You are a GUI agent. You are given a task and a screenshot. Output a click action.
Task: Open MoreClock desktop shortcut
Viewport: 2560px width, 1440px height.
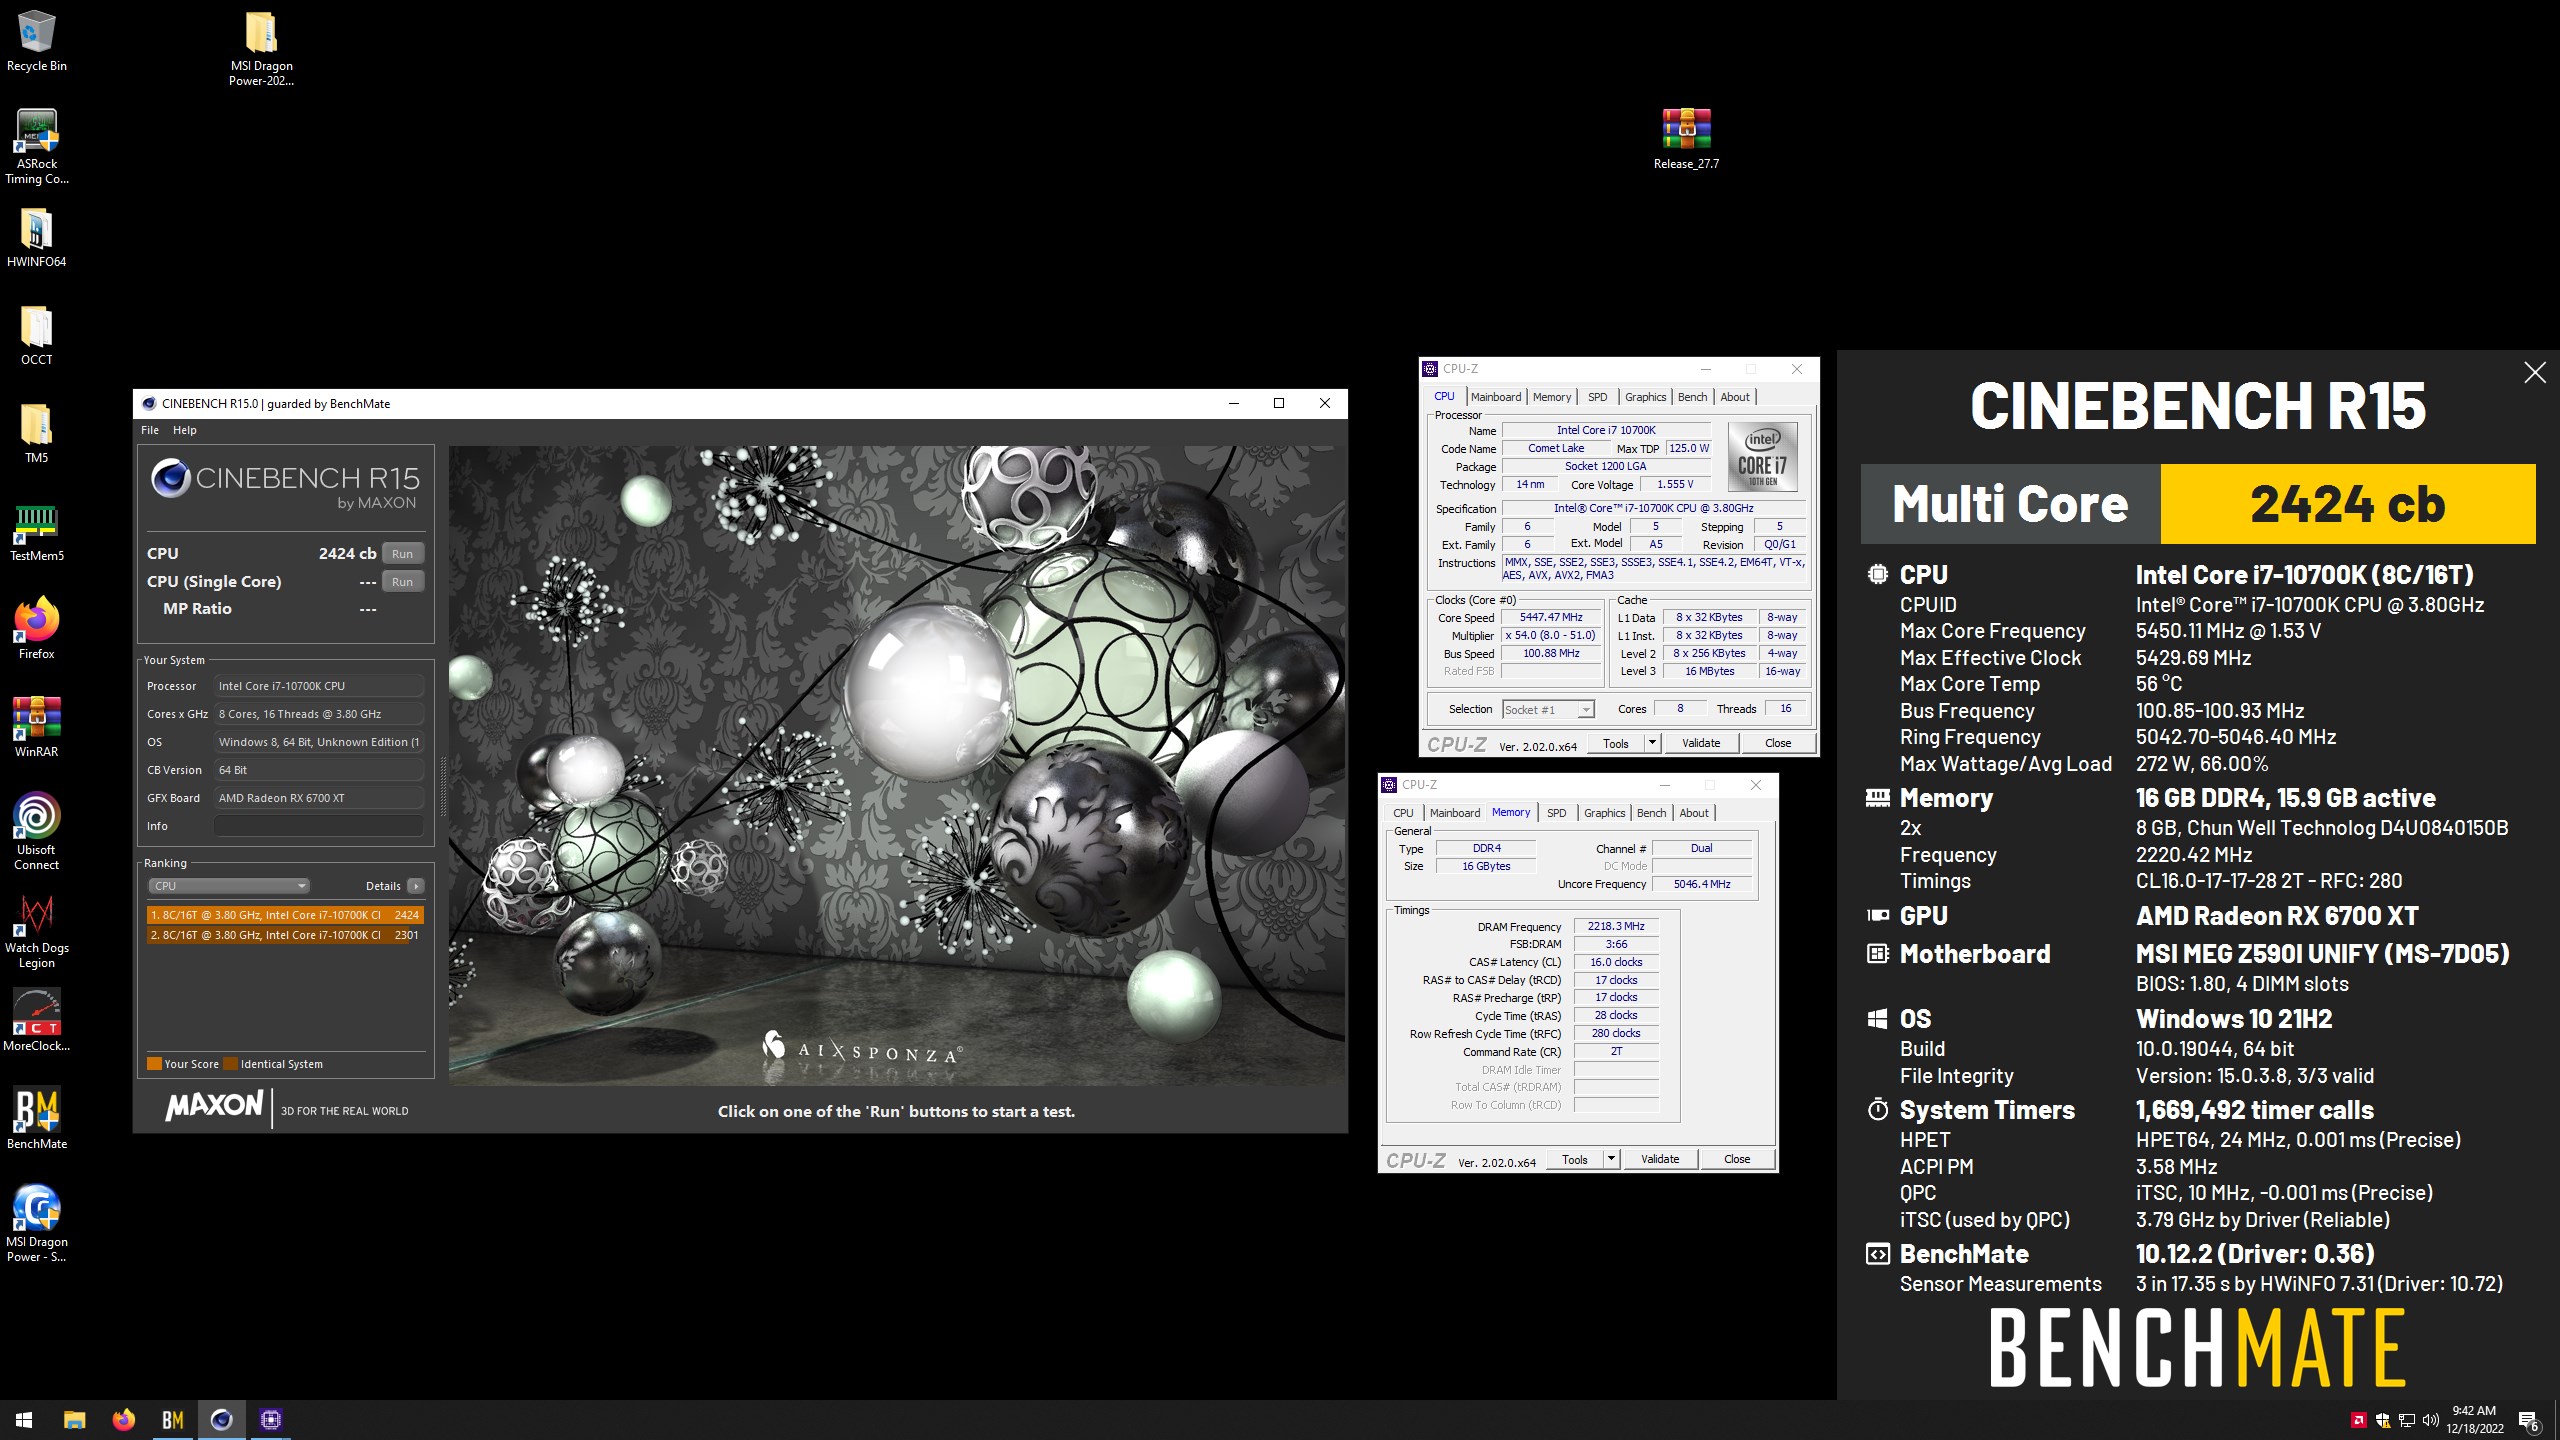coord(36,1022)
